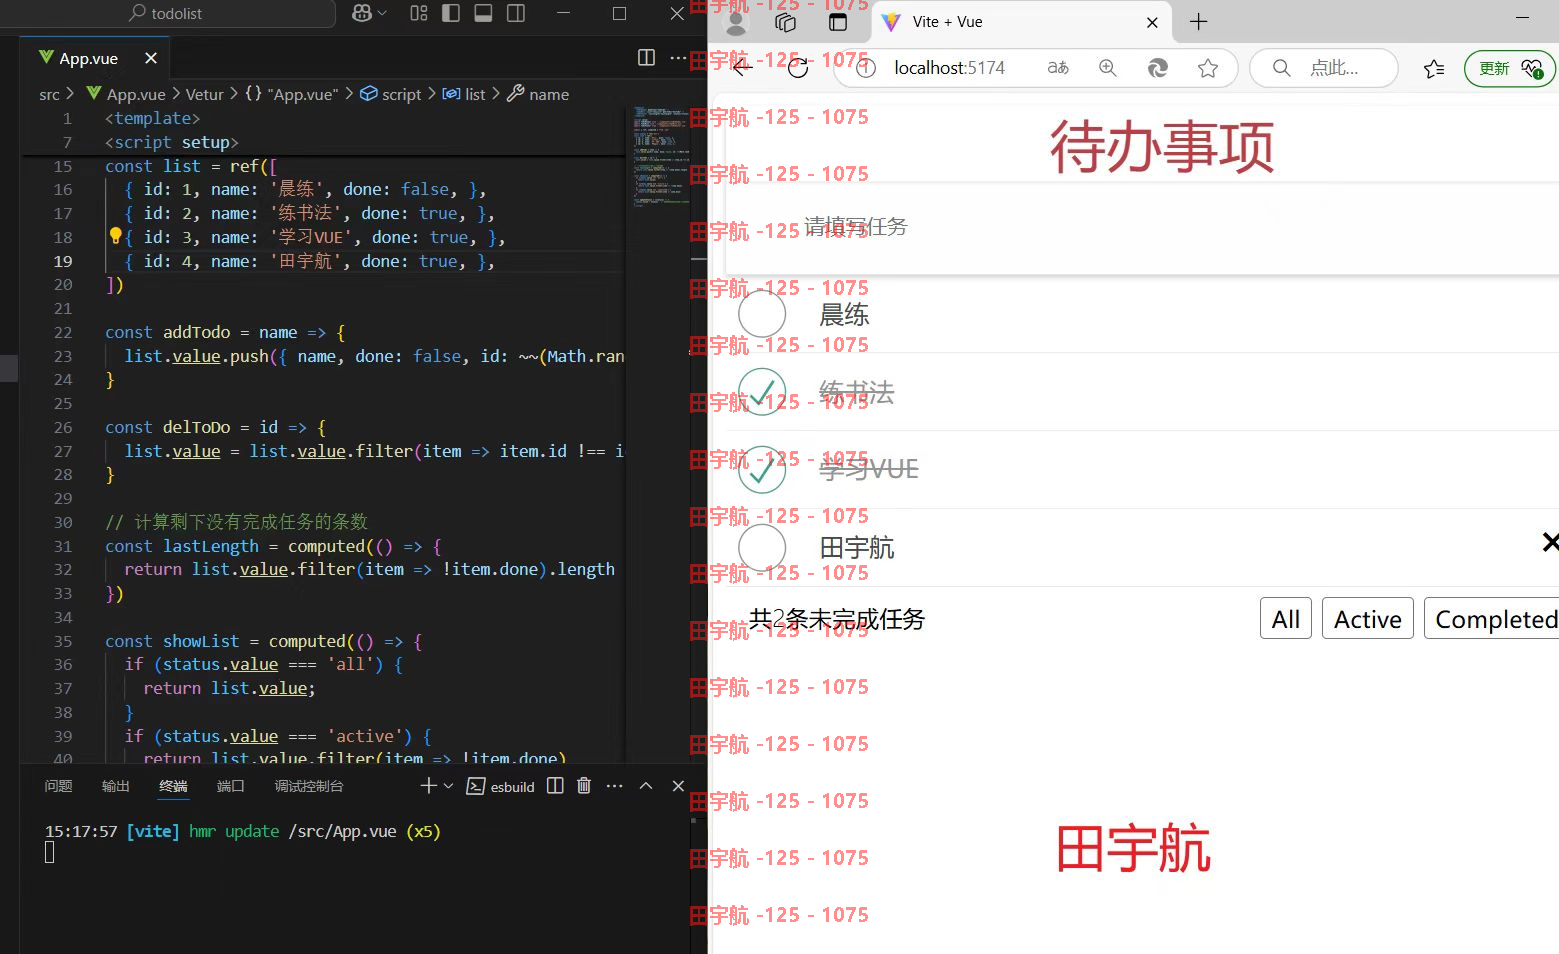The height and width of the screenshot is (954, 1559).
Task: Click the Edge extension icon in address bar
Action: (1158, 68)
